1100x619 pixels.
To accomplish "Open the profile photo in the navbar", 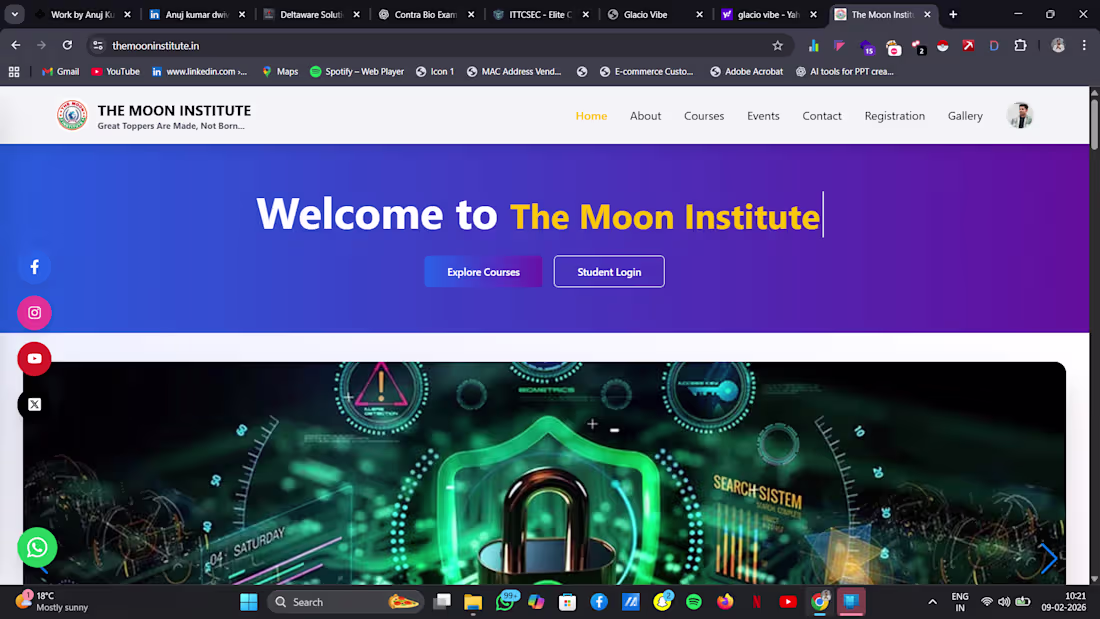I will (x=1020, y=115).
